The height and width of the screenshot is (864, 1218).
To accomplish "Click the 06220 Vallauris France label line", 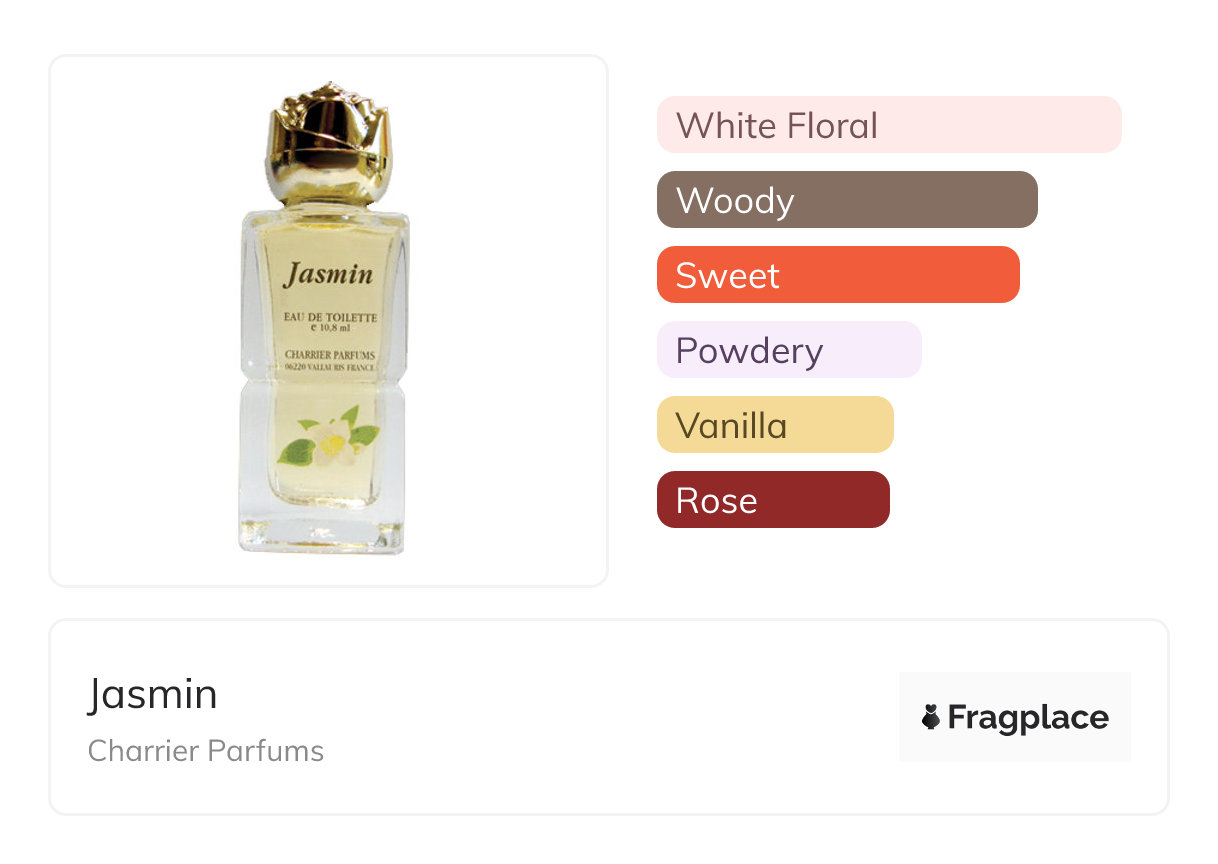I will point(329,368).
